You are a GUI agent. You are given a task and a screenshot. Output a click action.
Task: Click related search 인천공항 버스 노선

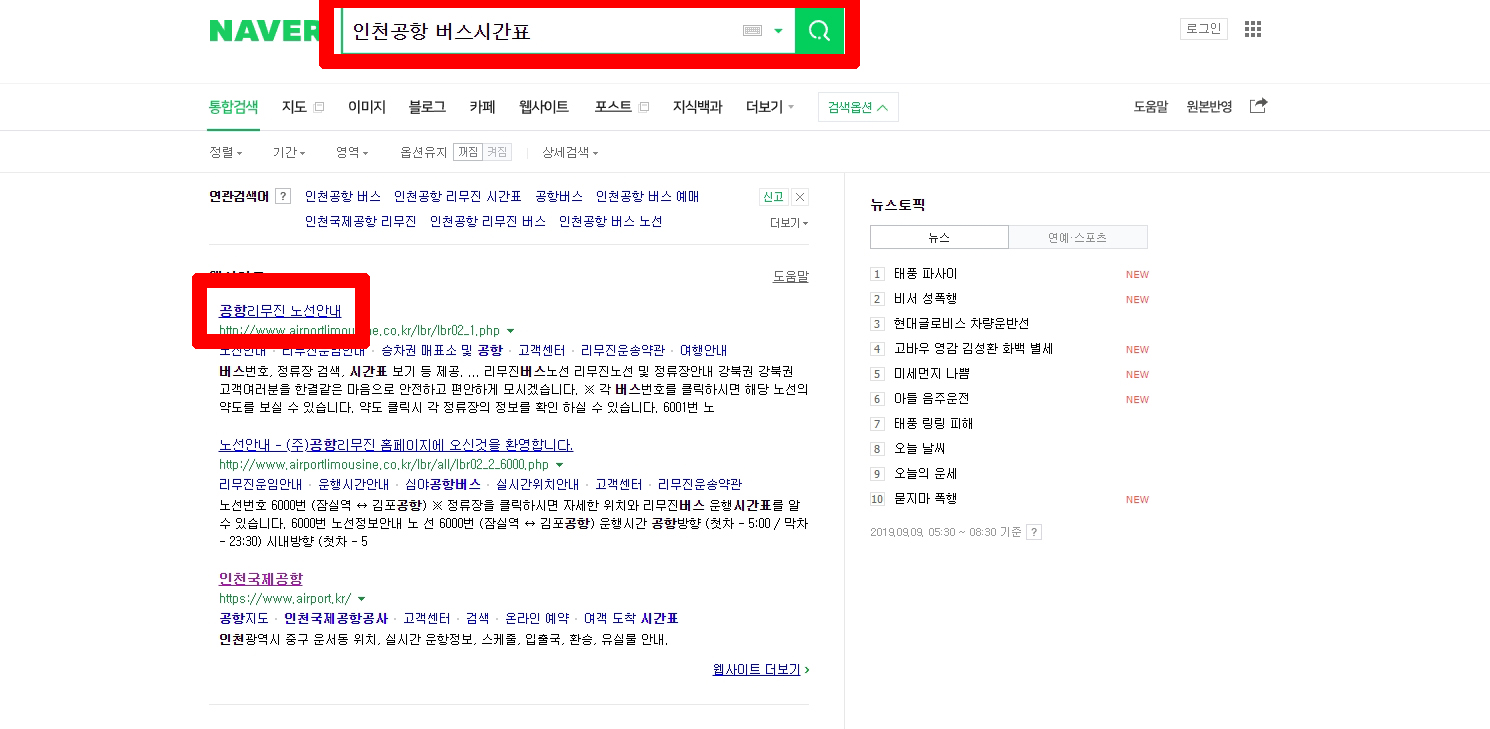coord(611,221)
